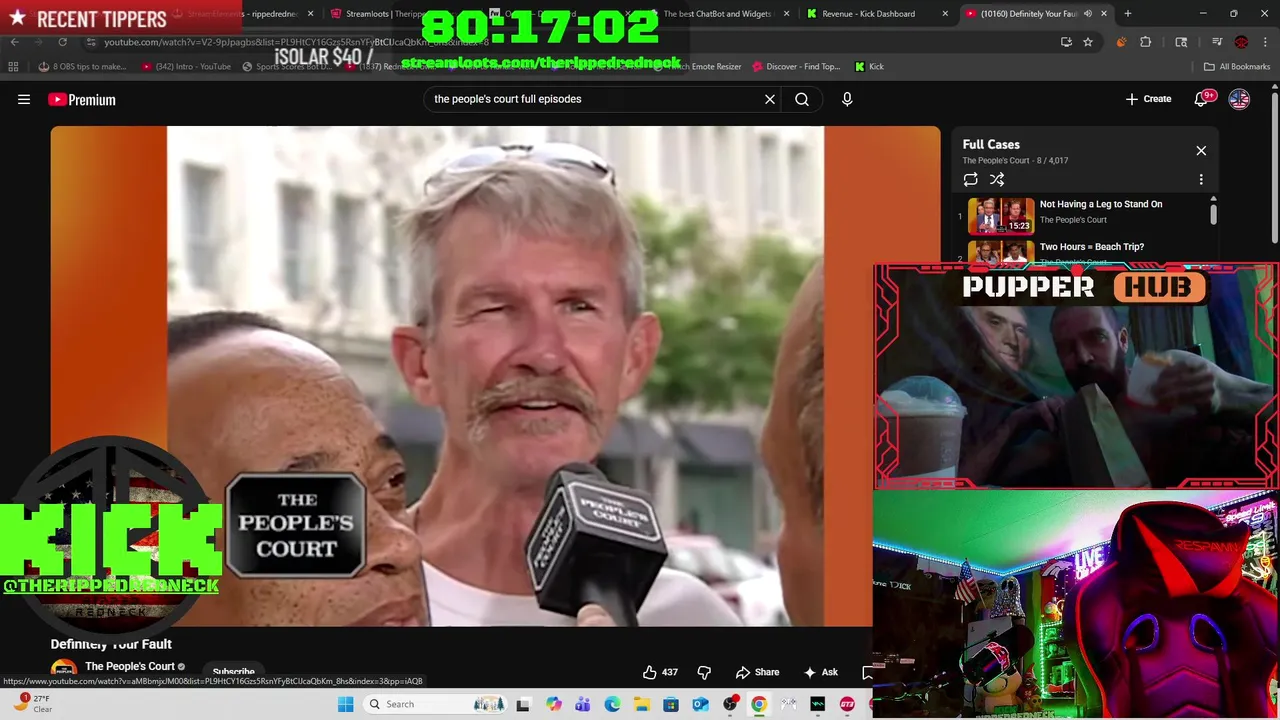
Task: Click the Windows taskbar Search box
Action: 435,704
